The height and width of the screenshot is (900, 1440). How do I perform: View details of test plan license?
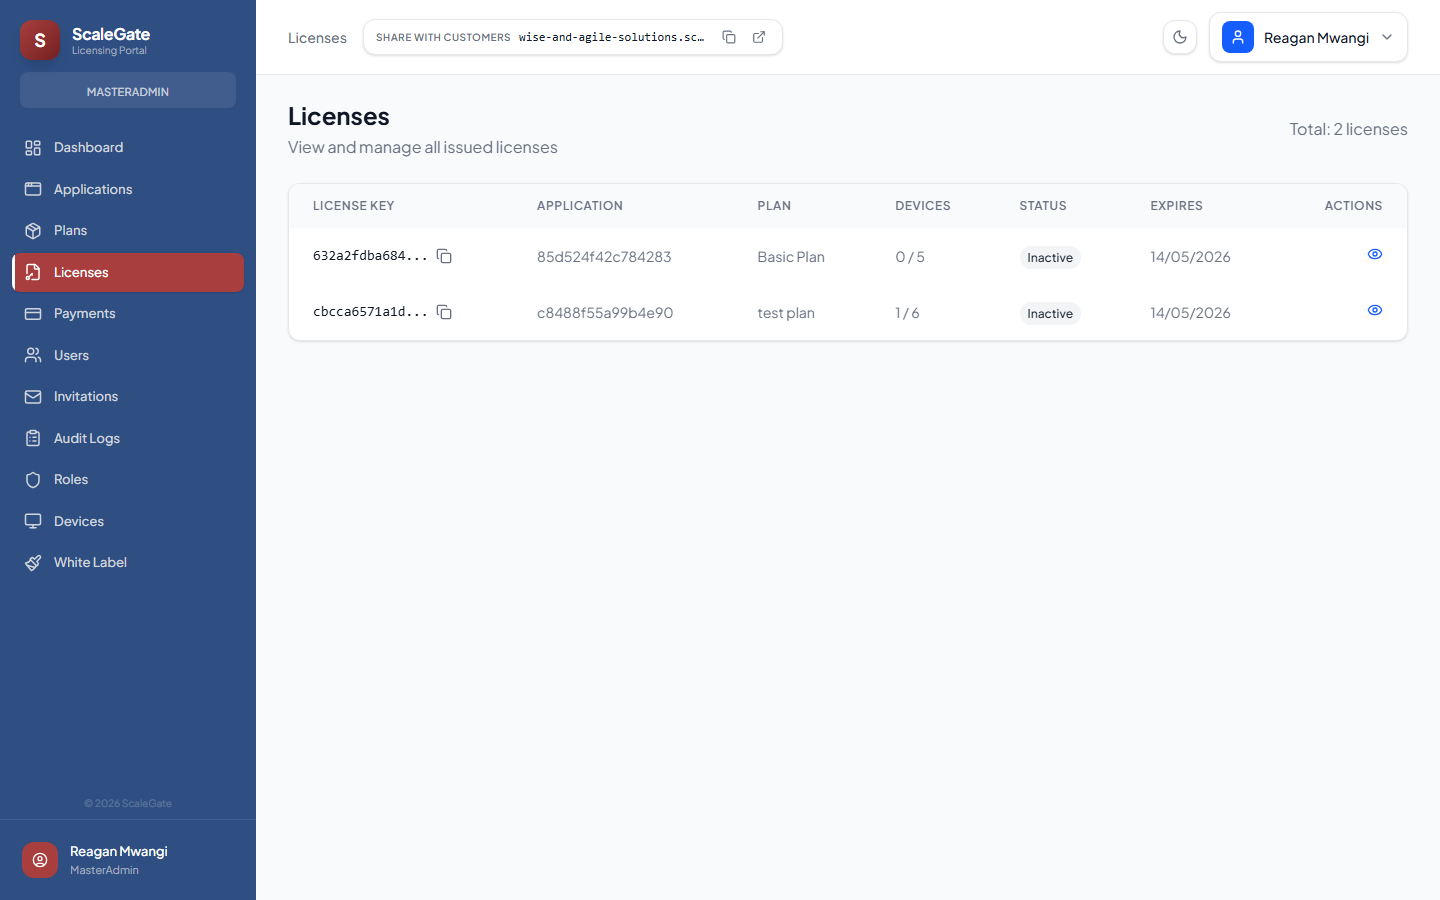tap(1374, 310)
